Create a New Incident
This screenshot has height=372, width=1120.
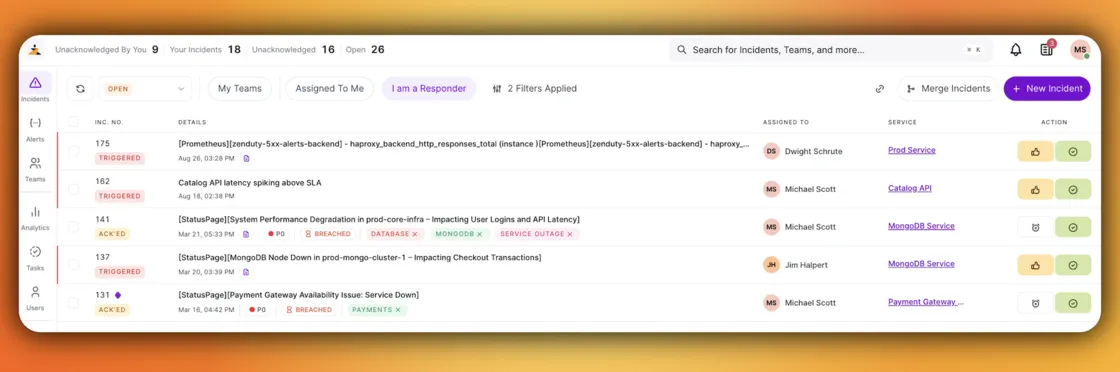coord(1047,89)
